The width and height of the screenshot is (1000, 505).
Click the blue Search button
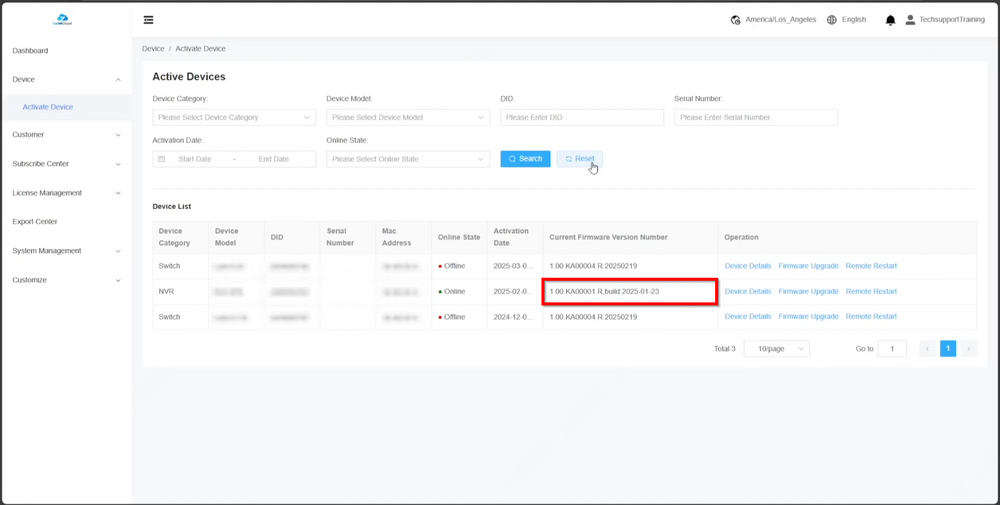[525, 159]
